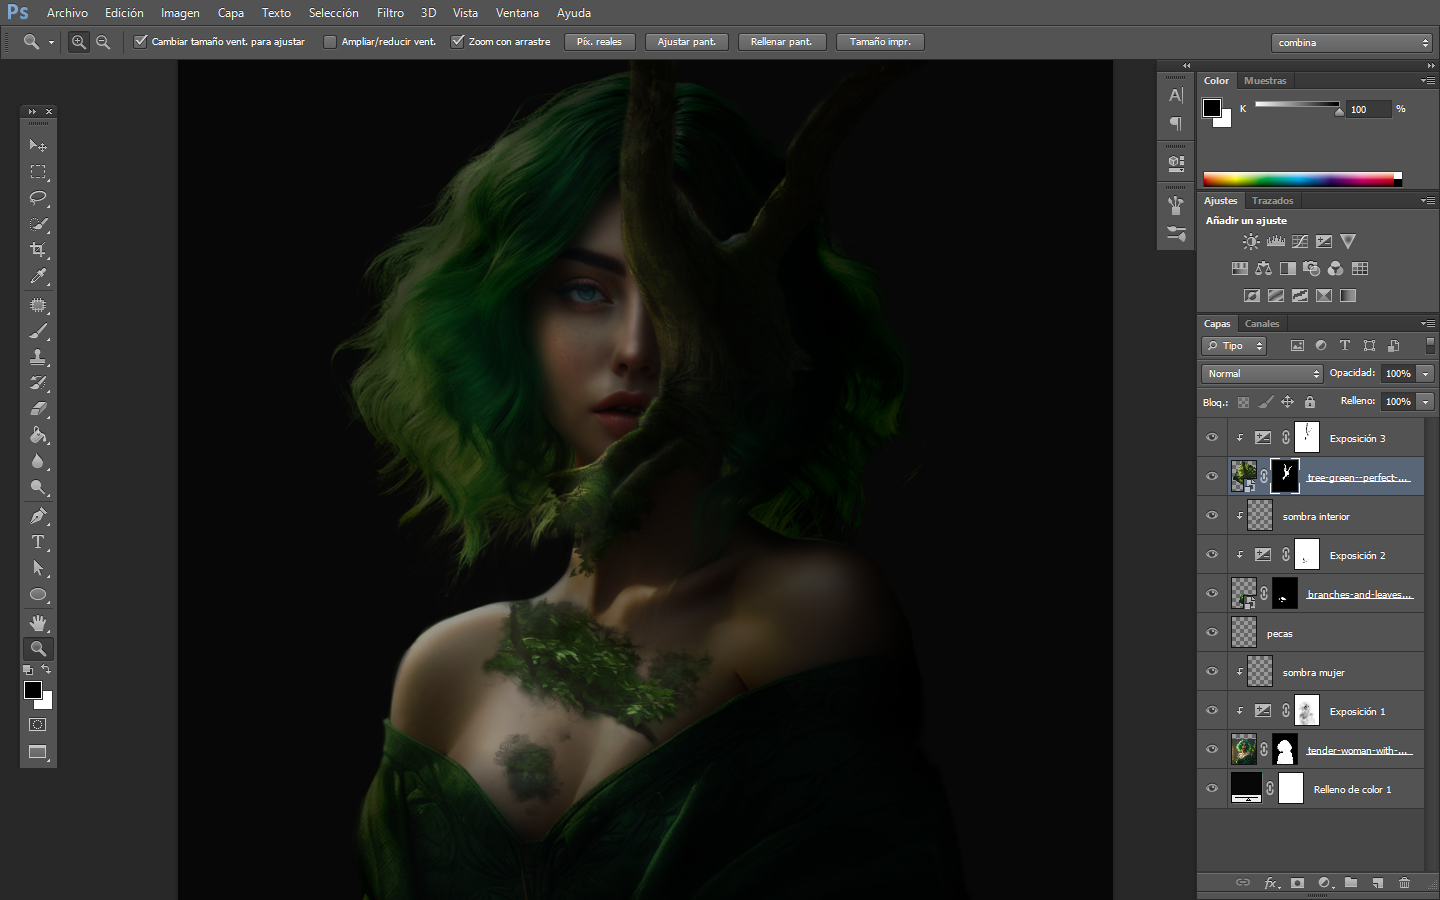Select the Horizontal Type tool
This screenshot has height=900, width=1440.
click(38, 542)
